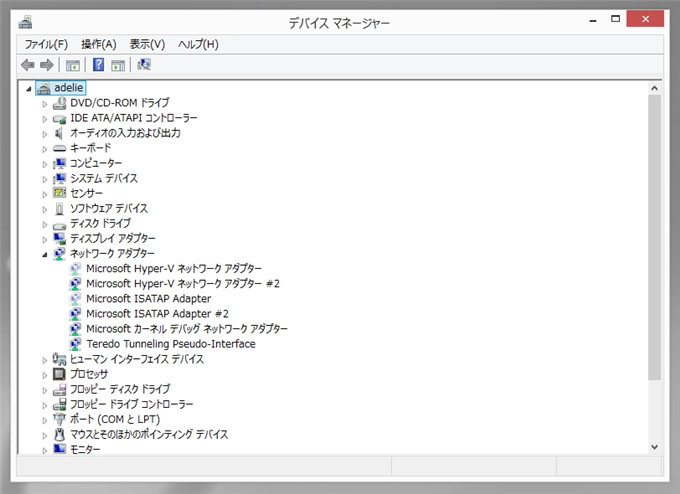Expand the プロセッサ category
This screenshot has width=680, height=494.
(44, 375)
